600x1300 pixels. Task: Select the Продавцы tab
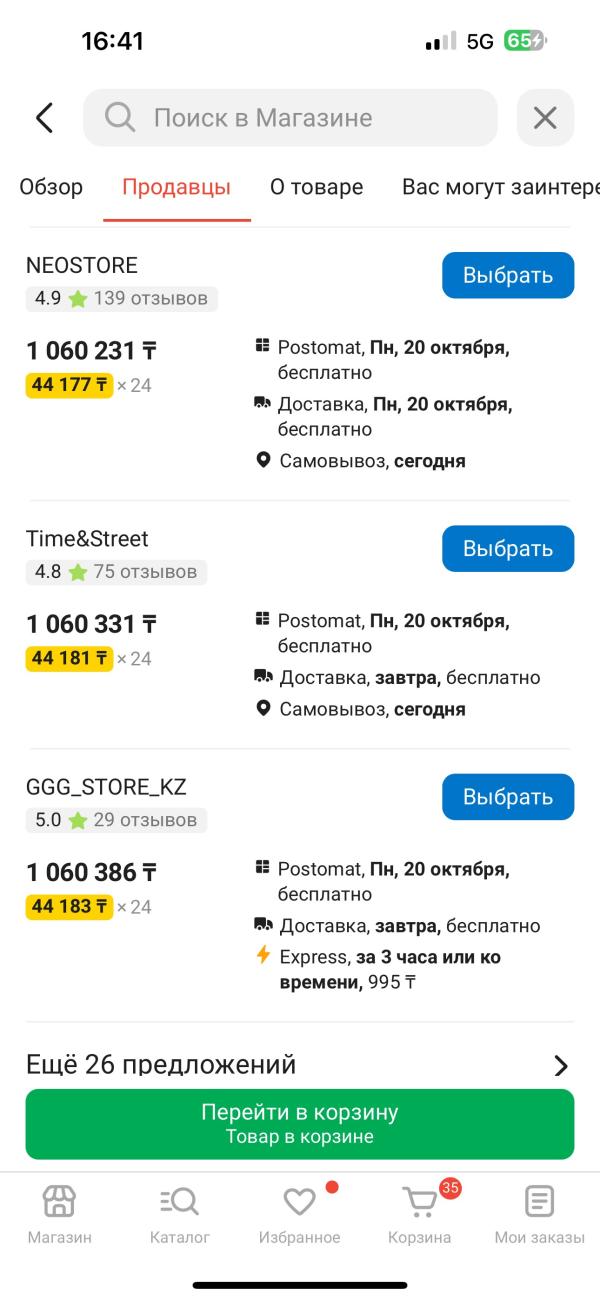point(176,187)
